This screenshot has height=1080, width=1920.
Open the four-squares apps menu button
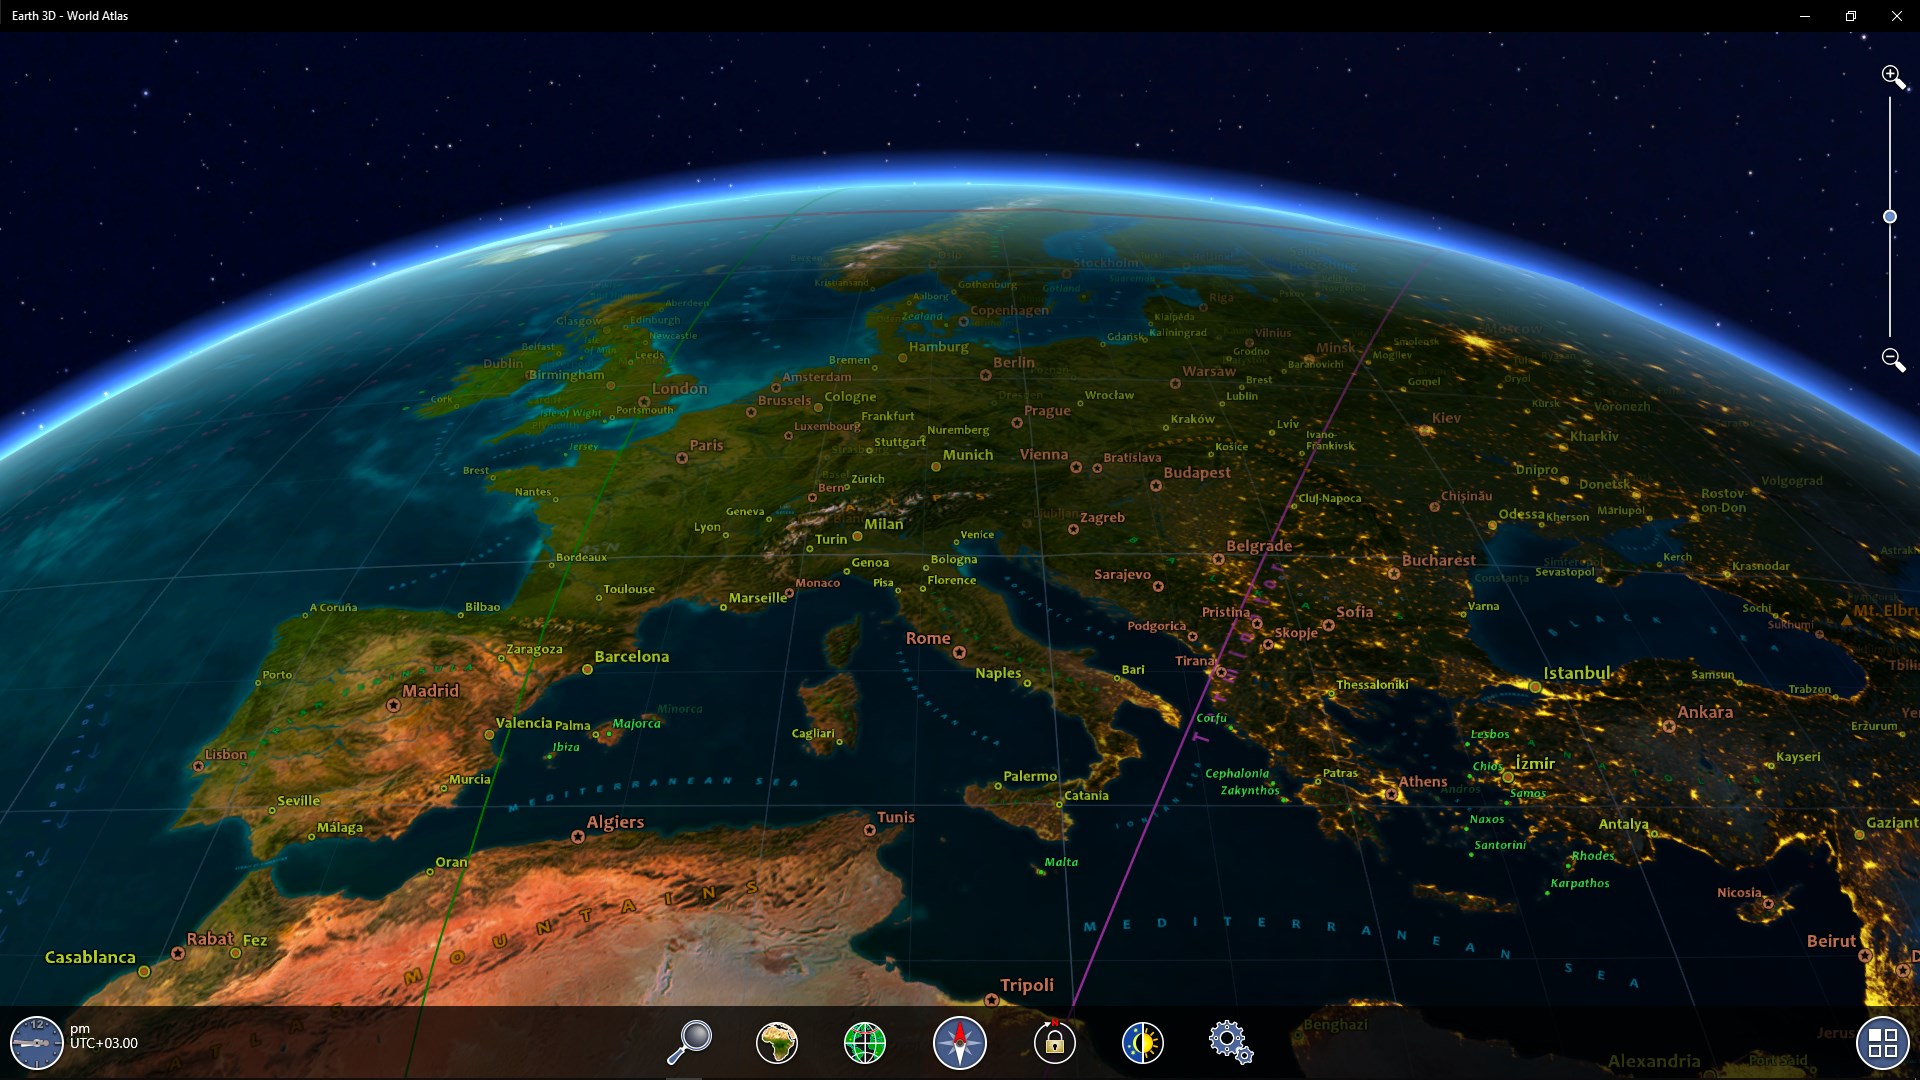(1882, 1043)
